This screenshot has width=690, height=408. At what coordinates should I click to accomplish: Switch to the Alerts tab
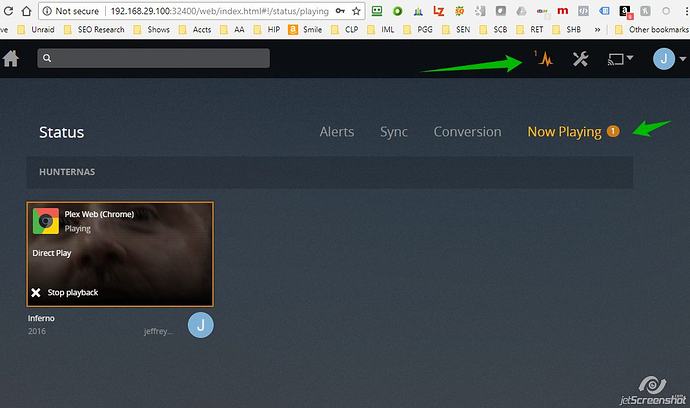click(337, 132)
